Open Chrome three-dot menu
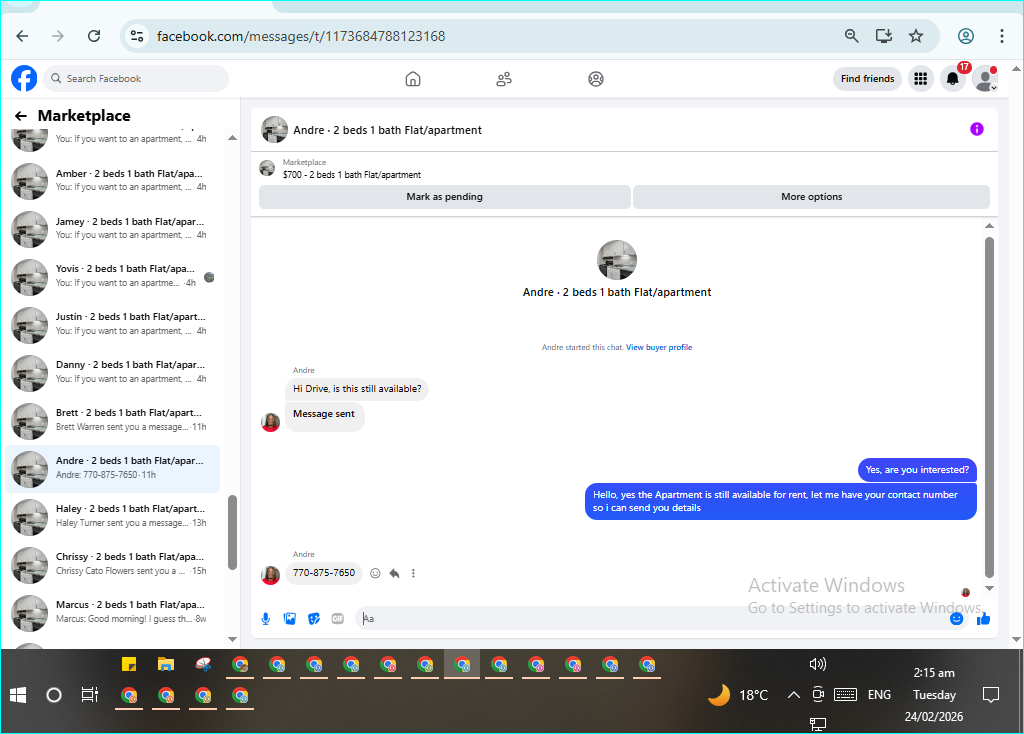Viewport: 1024px width, 734px height. click(1002, 36)
